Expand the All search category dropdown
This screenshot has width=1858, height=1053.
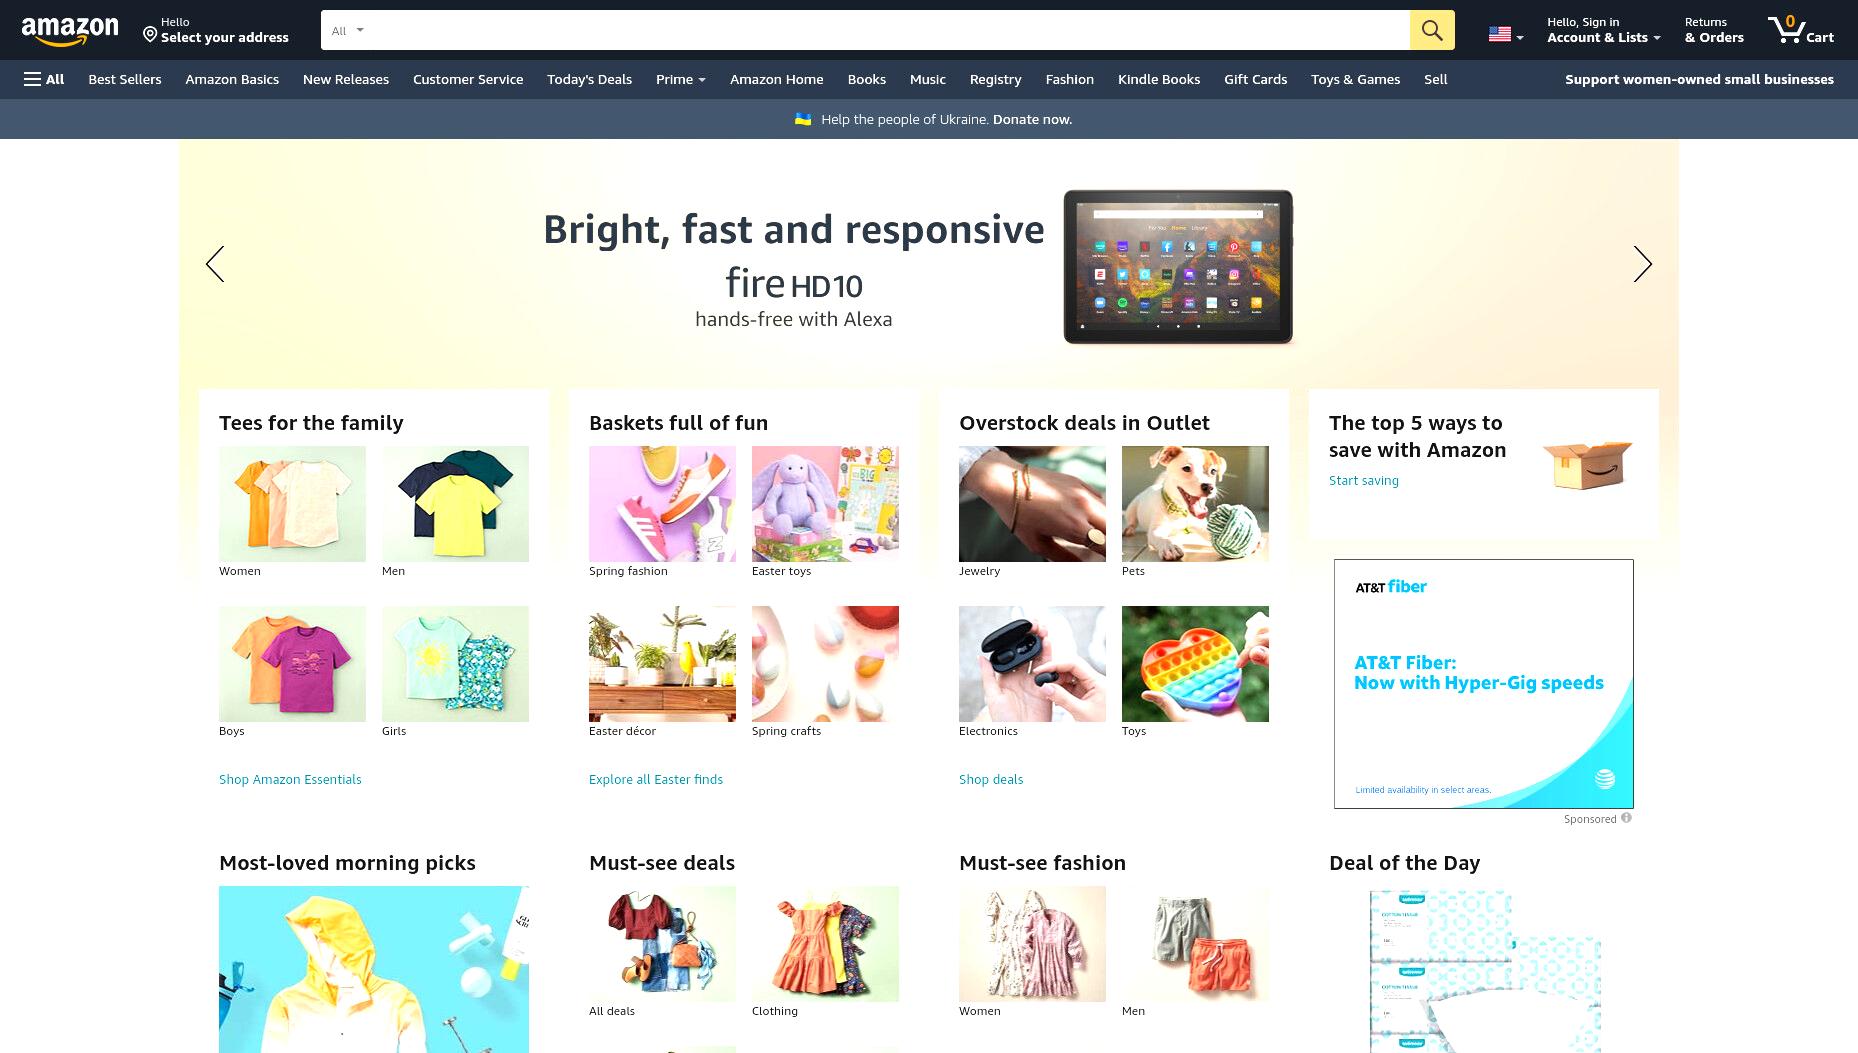pos(348,31)
